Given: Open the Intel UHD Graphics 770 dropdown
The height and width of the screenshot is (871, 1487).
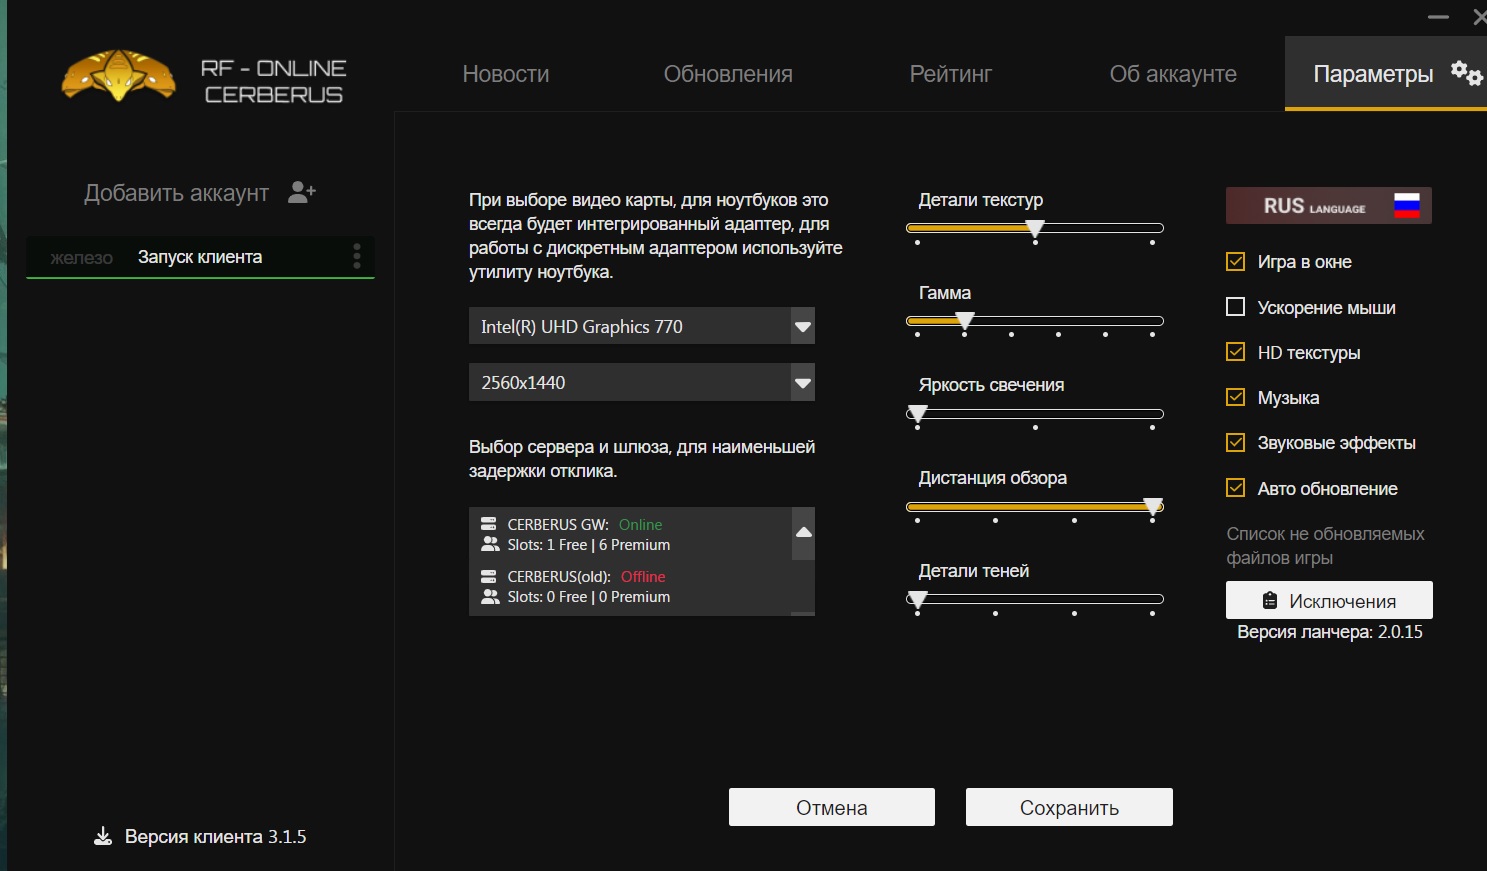Looking at the screenshot, I should coord(802,326).
